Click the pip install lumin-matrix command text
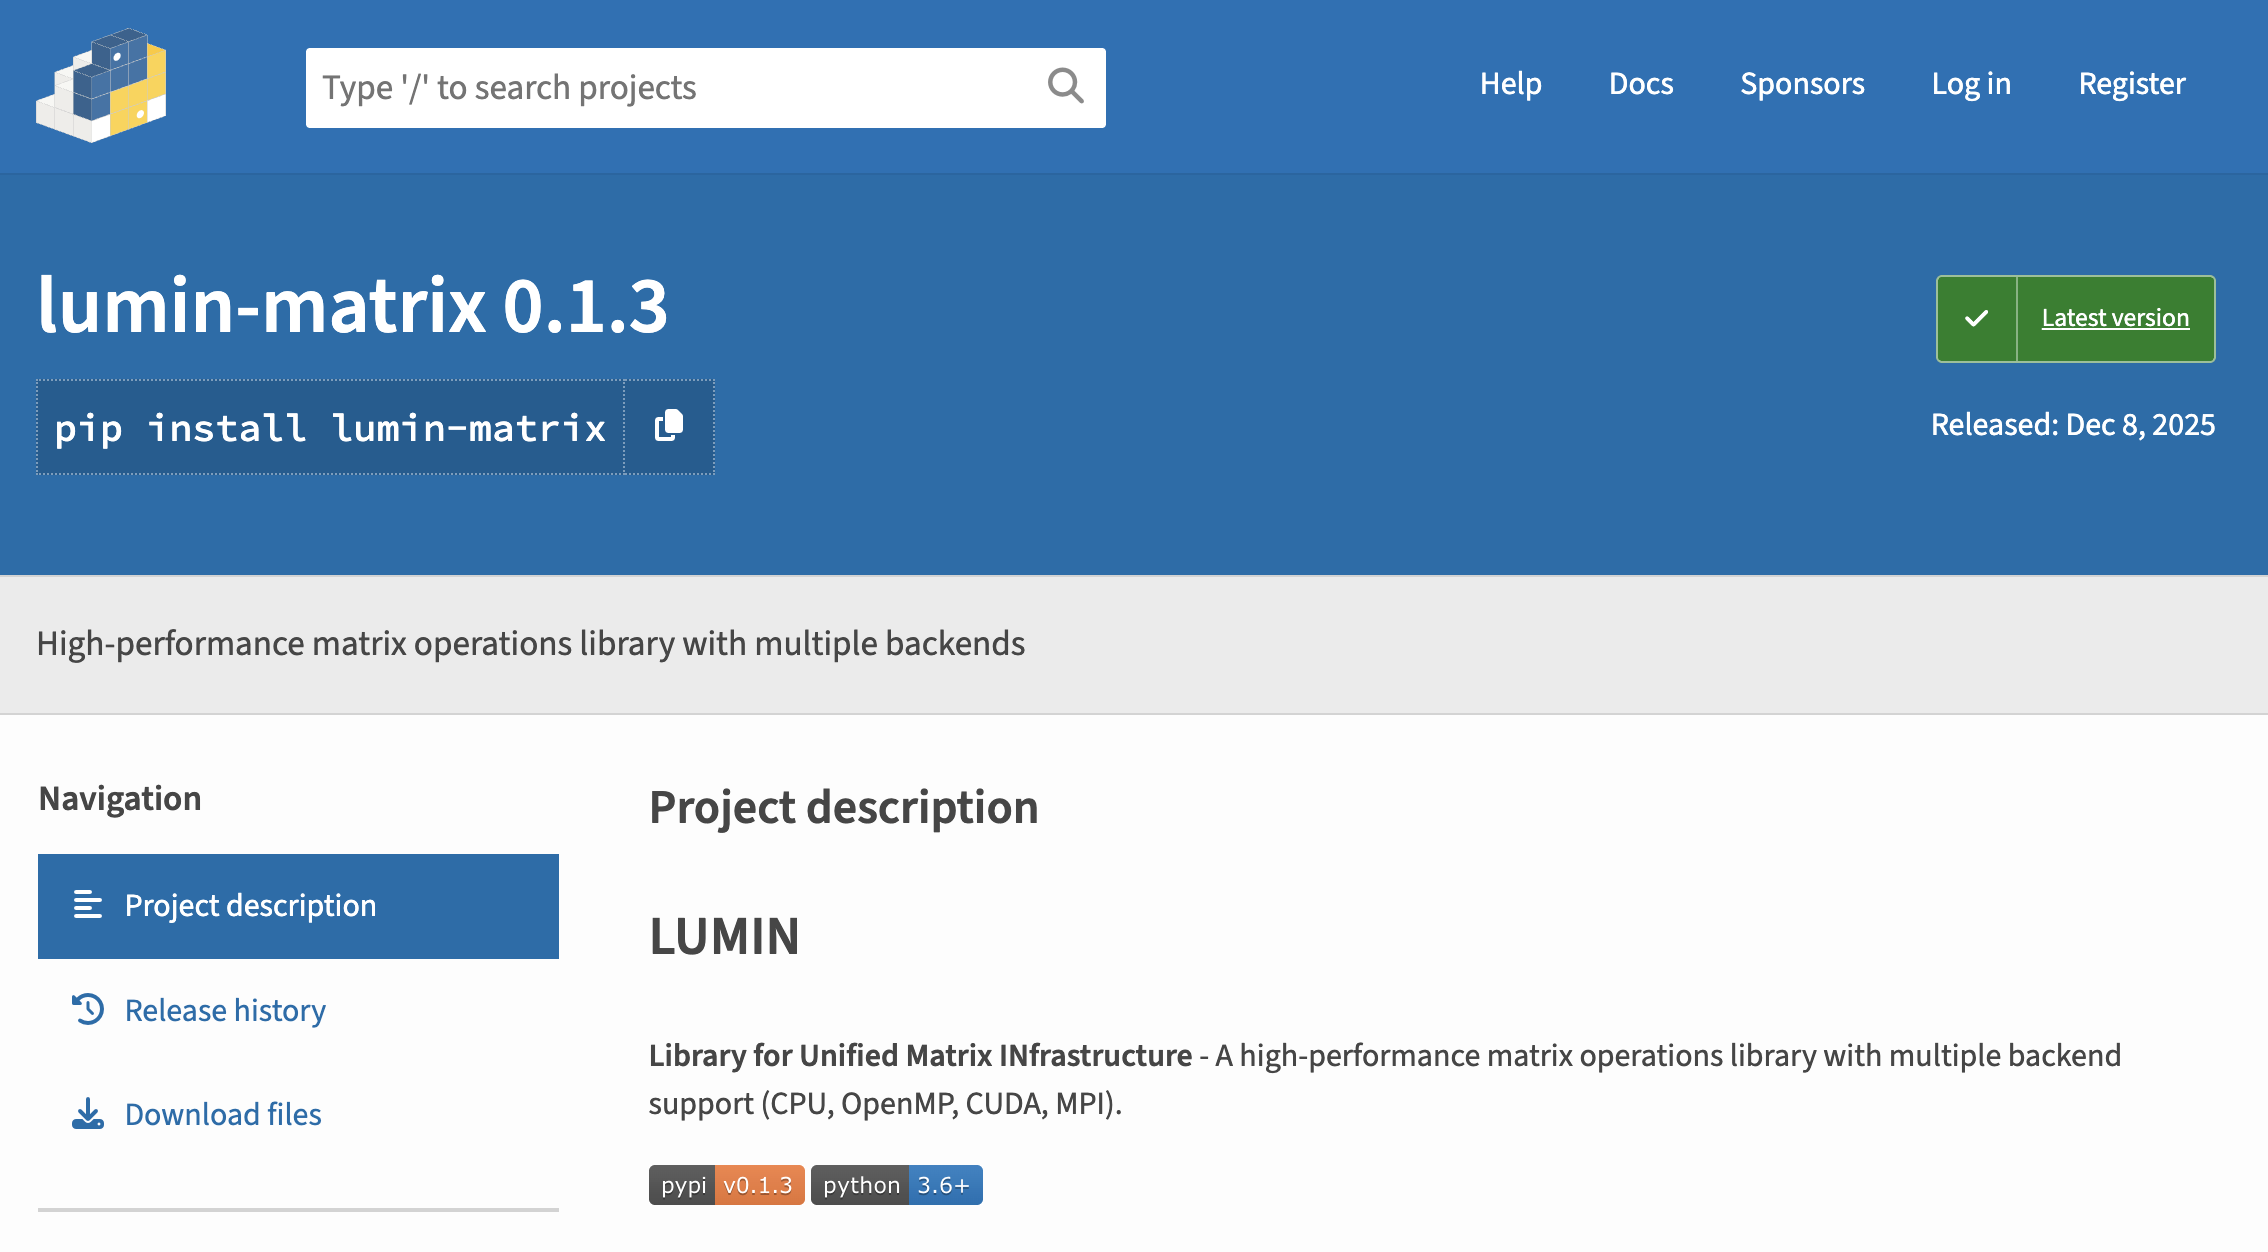Viewport: 2268px width, 1252px height. (331, 428)
